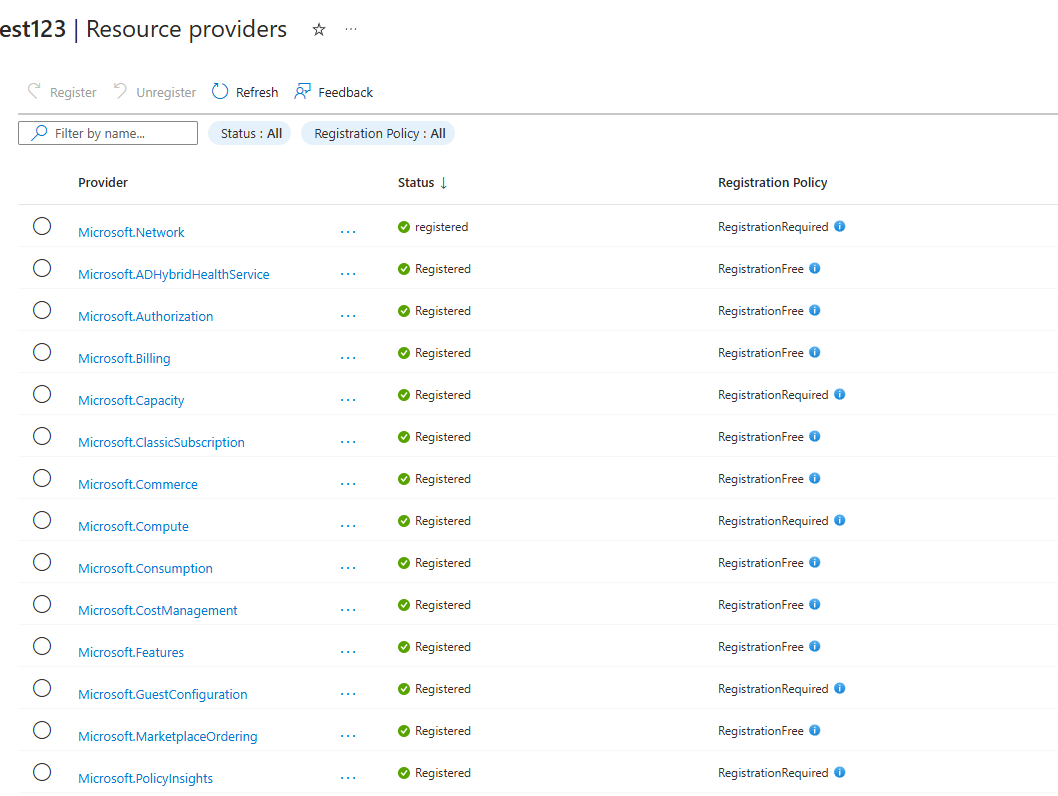Open the ellipsis menu for Microsoft.Network
The width and height of the screenshot is (1058, 796).
(348, 232)
